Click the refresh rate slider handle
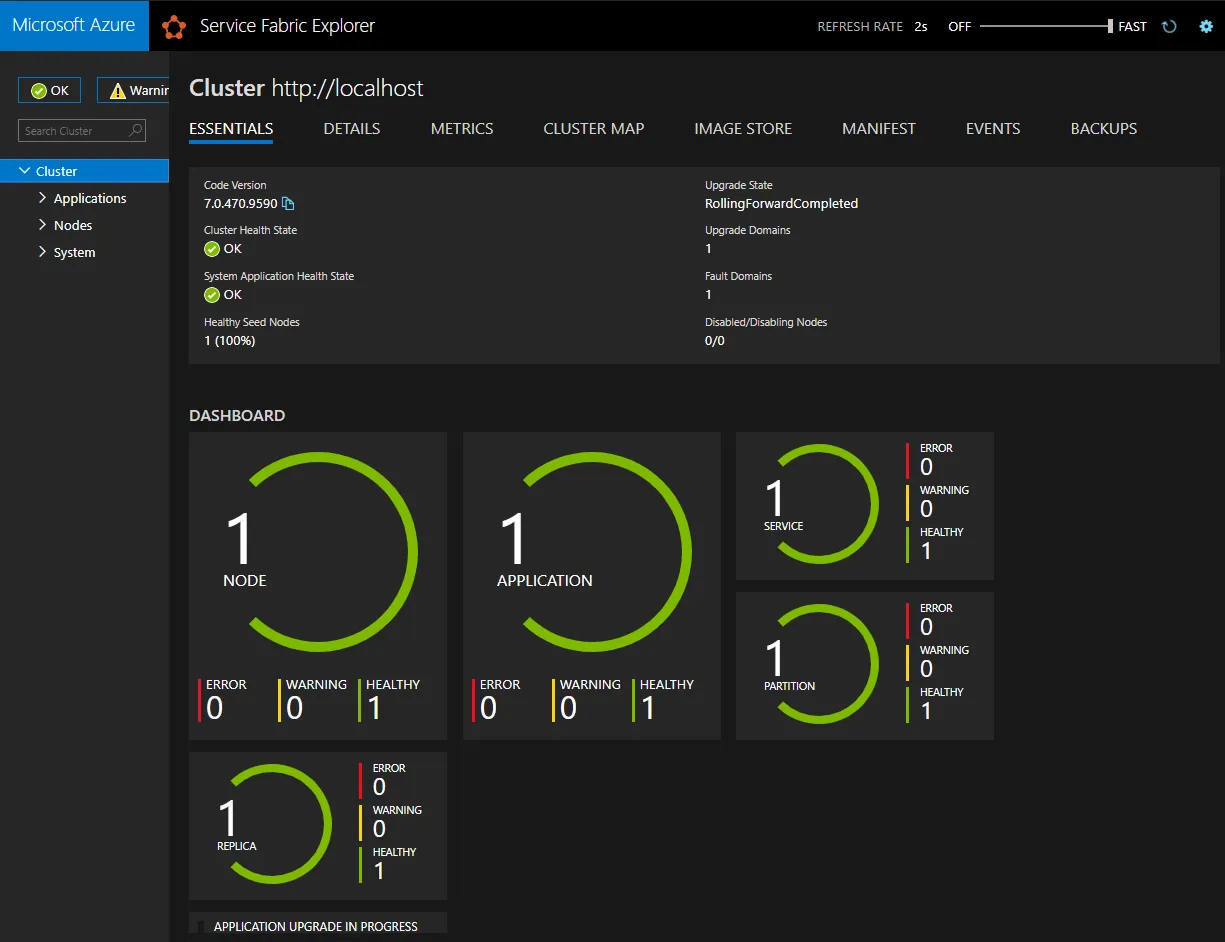 [1110, 27]
